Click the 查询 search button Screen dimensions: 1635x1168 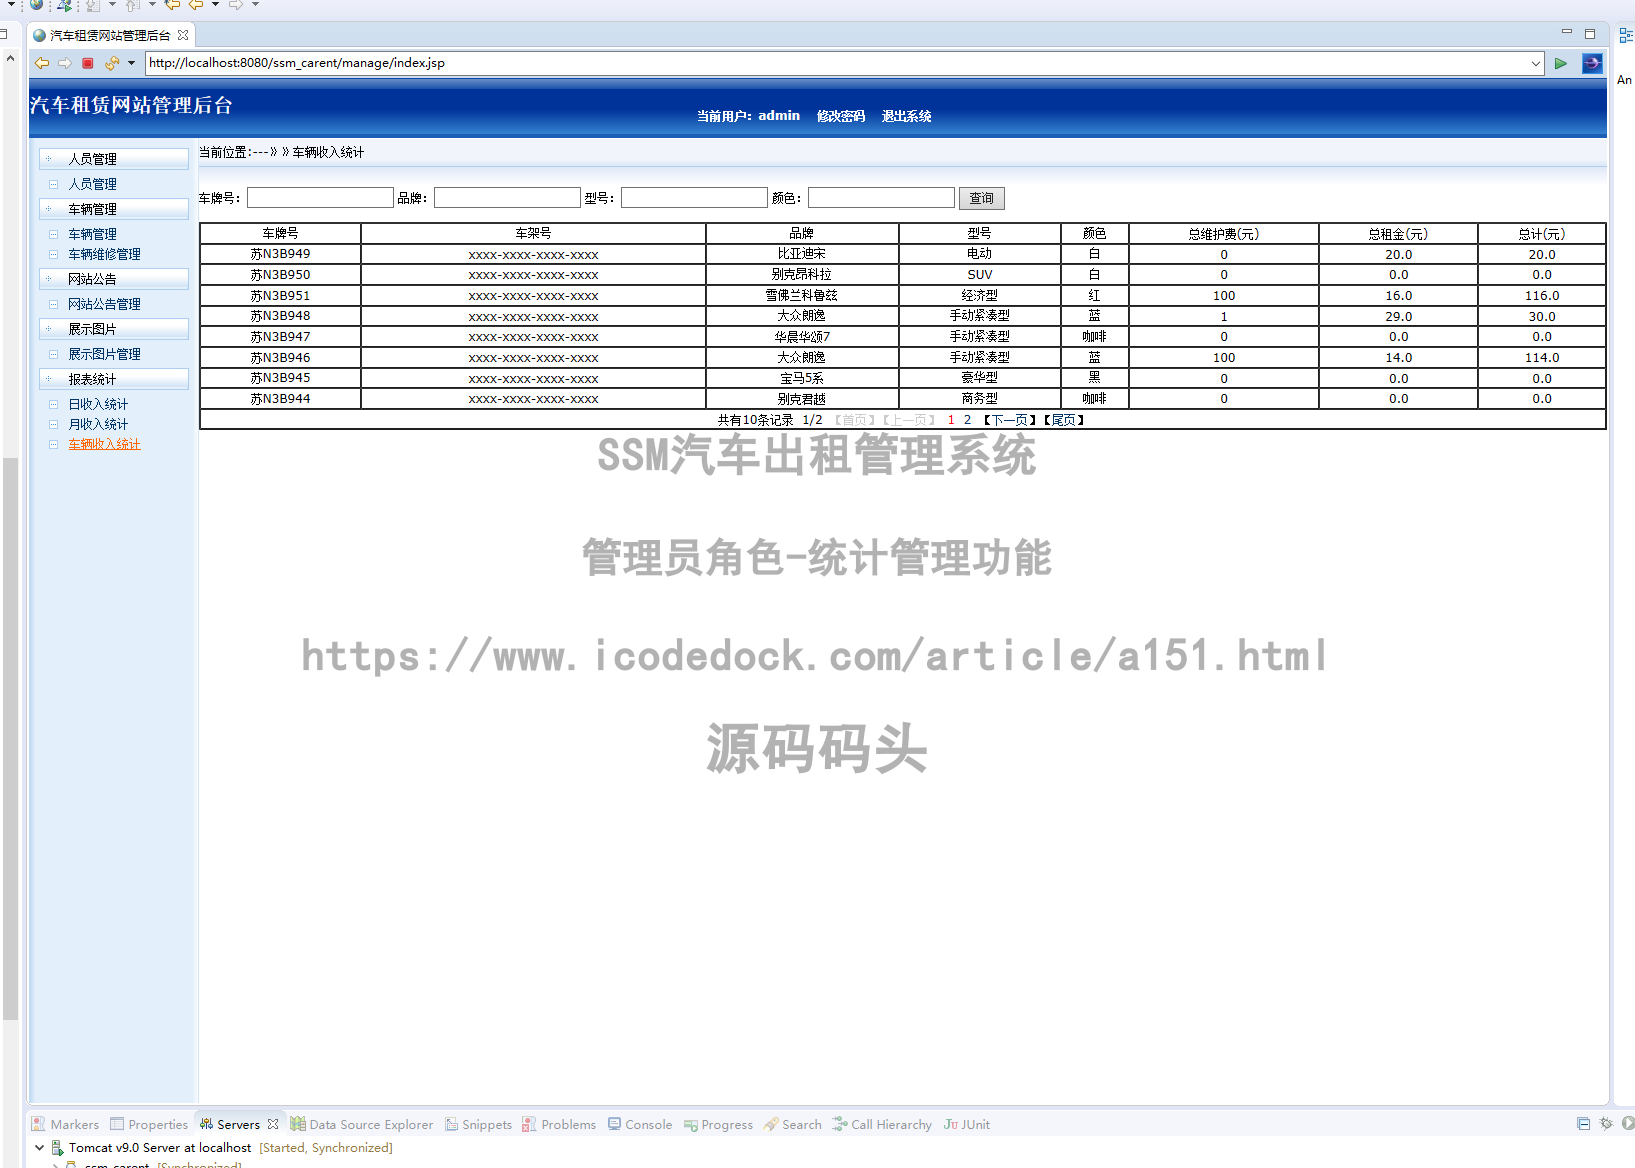(981, 198)
